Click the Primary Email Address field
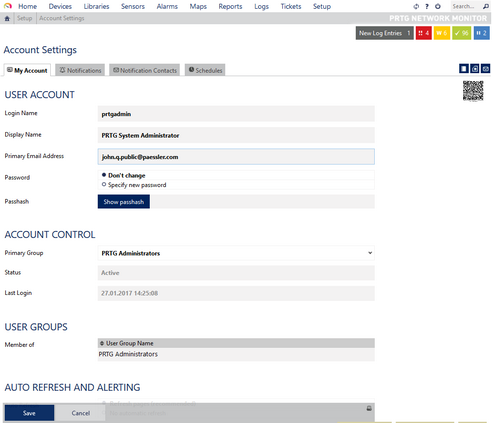This screenshot has height=423, width=492. click(x=236, y=156)
